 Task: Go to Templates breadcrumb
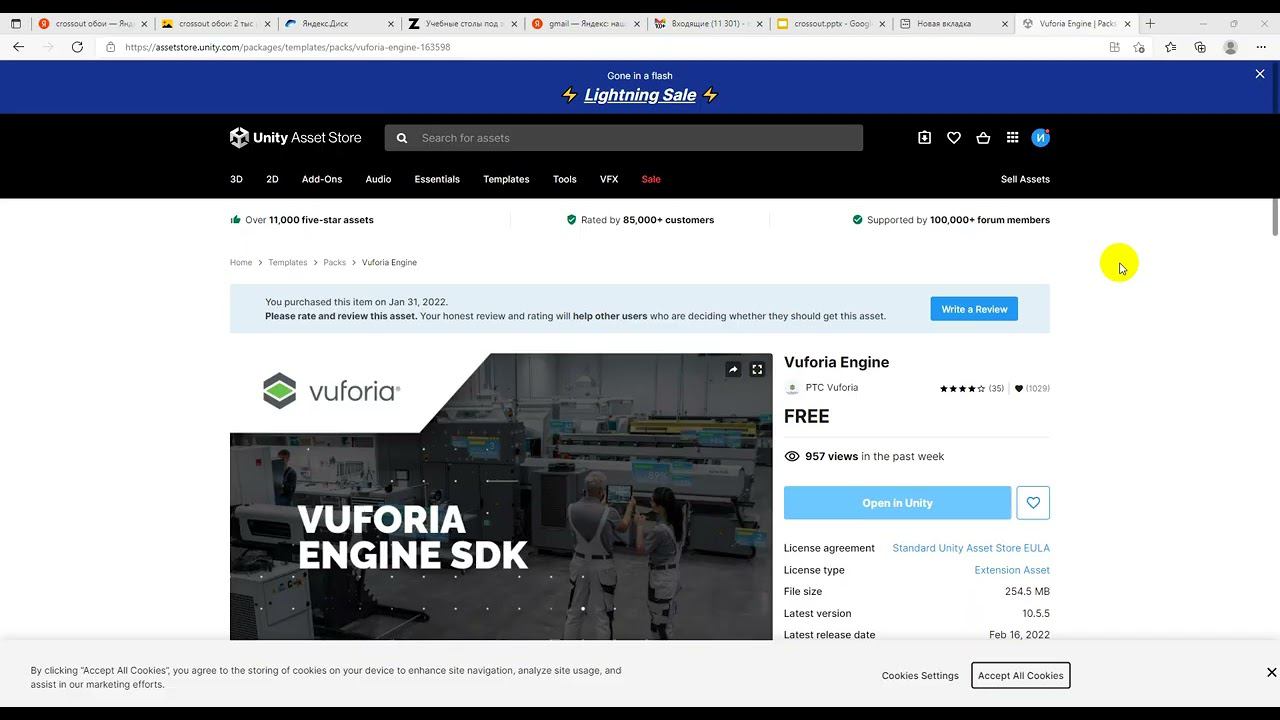pyautogui.click(x=288, y=262)
